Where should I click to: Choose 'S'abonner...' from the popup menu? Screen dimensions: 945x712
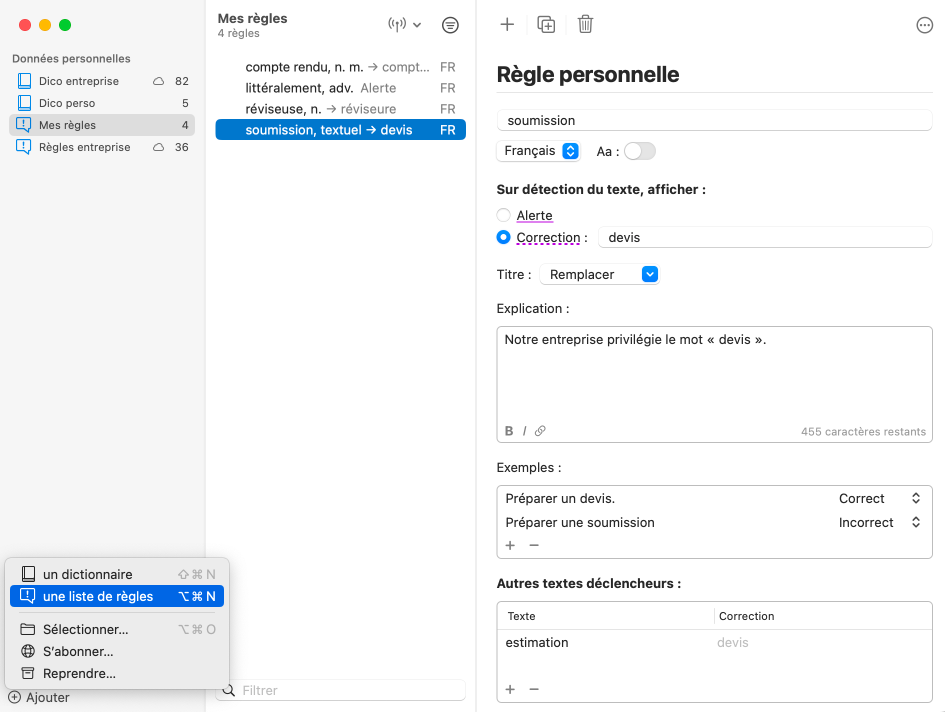(x=78, y=651)
